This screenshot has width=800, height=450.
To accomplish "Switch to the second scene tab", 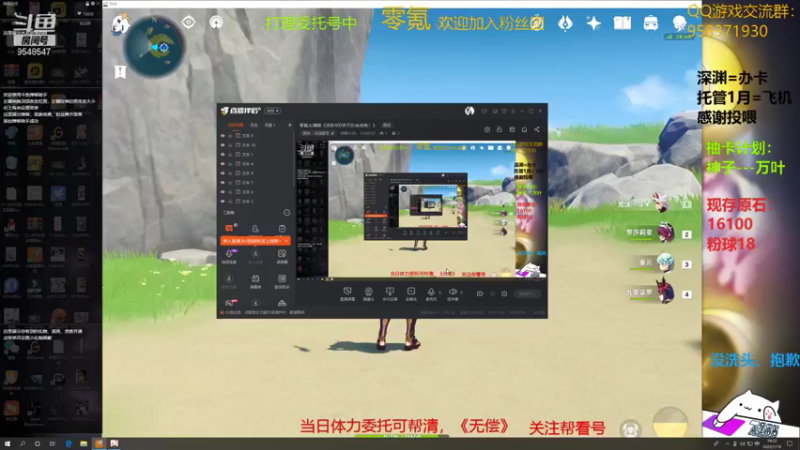I will [x=254, y=125].
